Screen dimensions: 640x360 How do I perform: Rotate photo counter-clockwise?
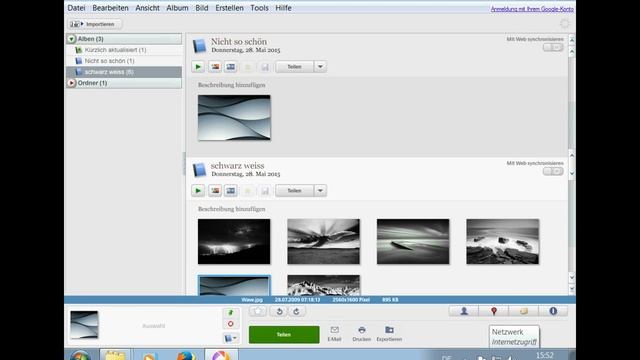tap(280, 311)
